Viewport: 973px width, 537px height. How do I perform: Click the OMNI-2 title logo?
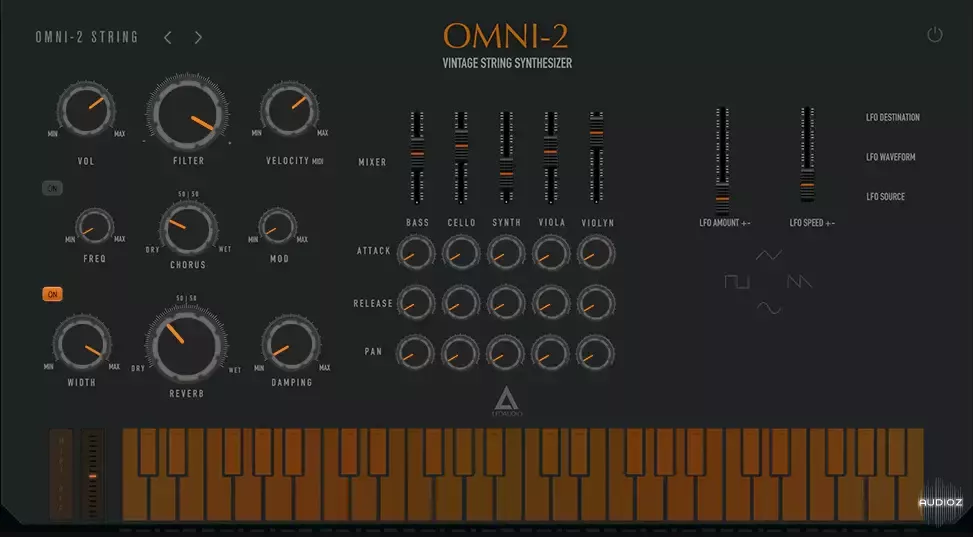tap(505, 36)
